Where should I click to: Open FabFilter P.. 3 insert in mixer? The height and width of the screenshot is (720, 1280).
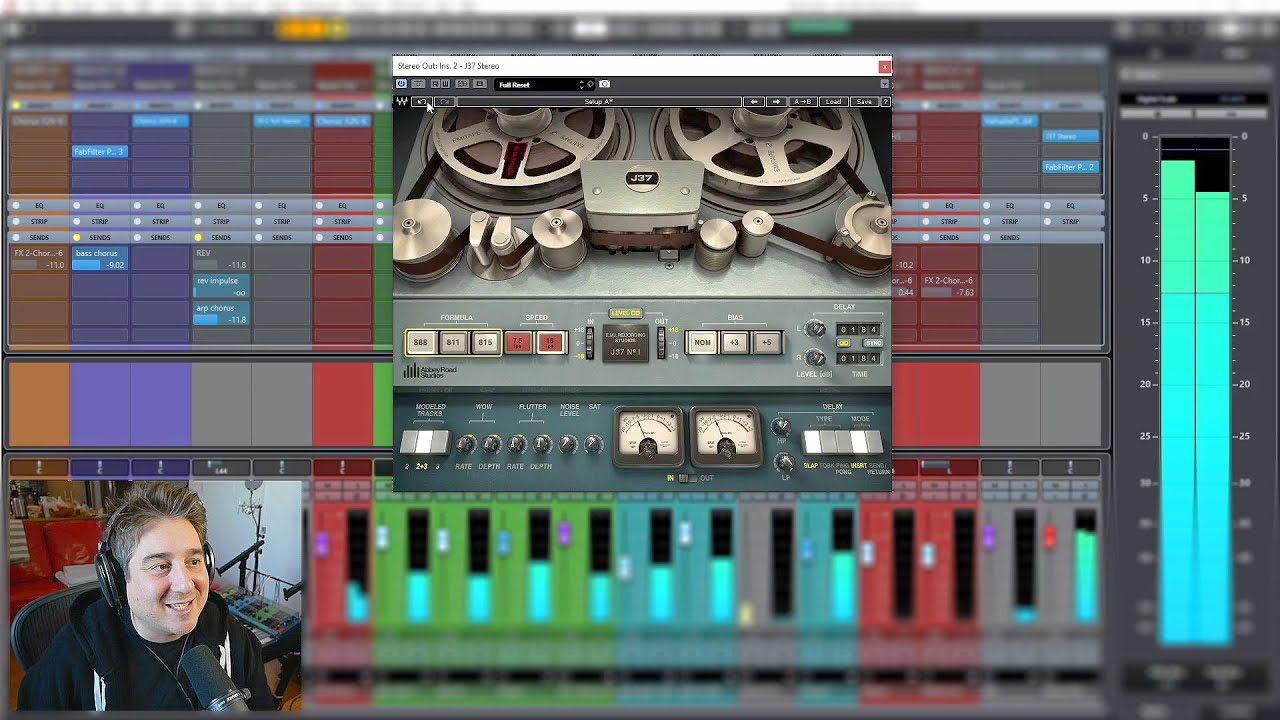coord(99,152)
